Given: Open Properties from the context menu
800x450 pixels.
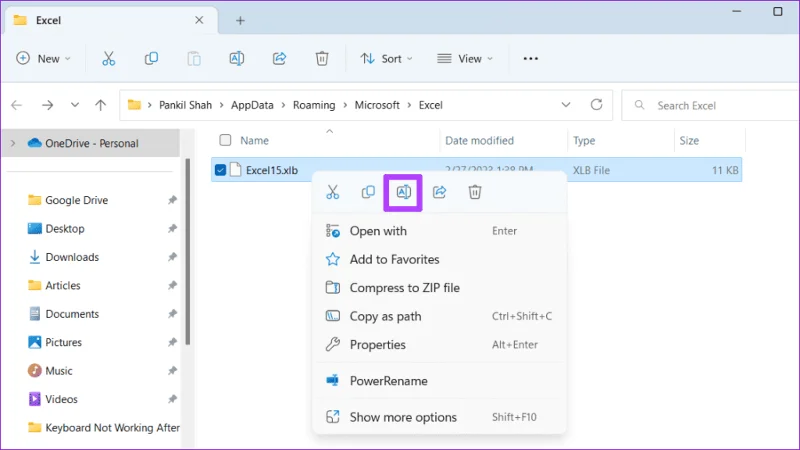Looking at the screenshot, I should (439, 345).
